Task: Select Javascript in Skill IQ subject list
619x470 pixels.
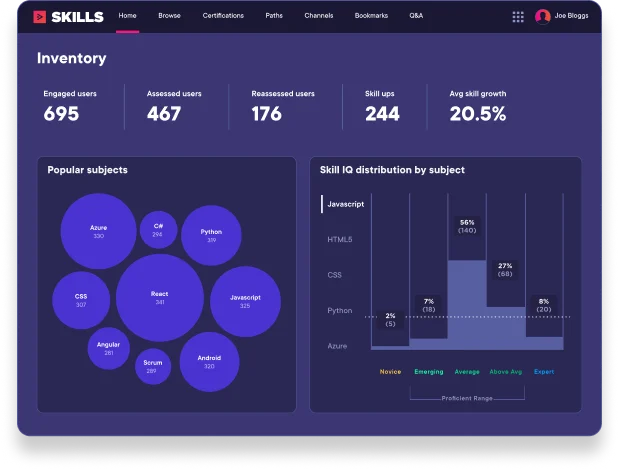Action: [x=345, y=204]
